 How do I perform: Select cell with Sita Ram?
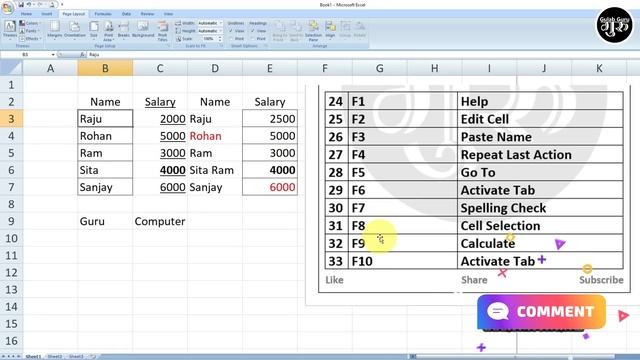[x=215, y=170]
